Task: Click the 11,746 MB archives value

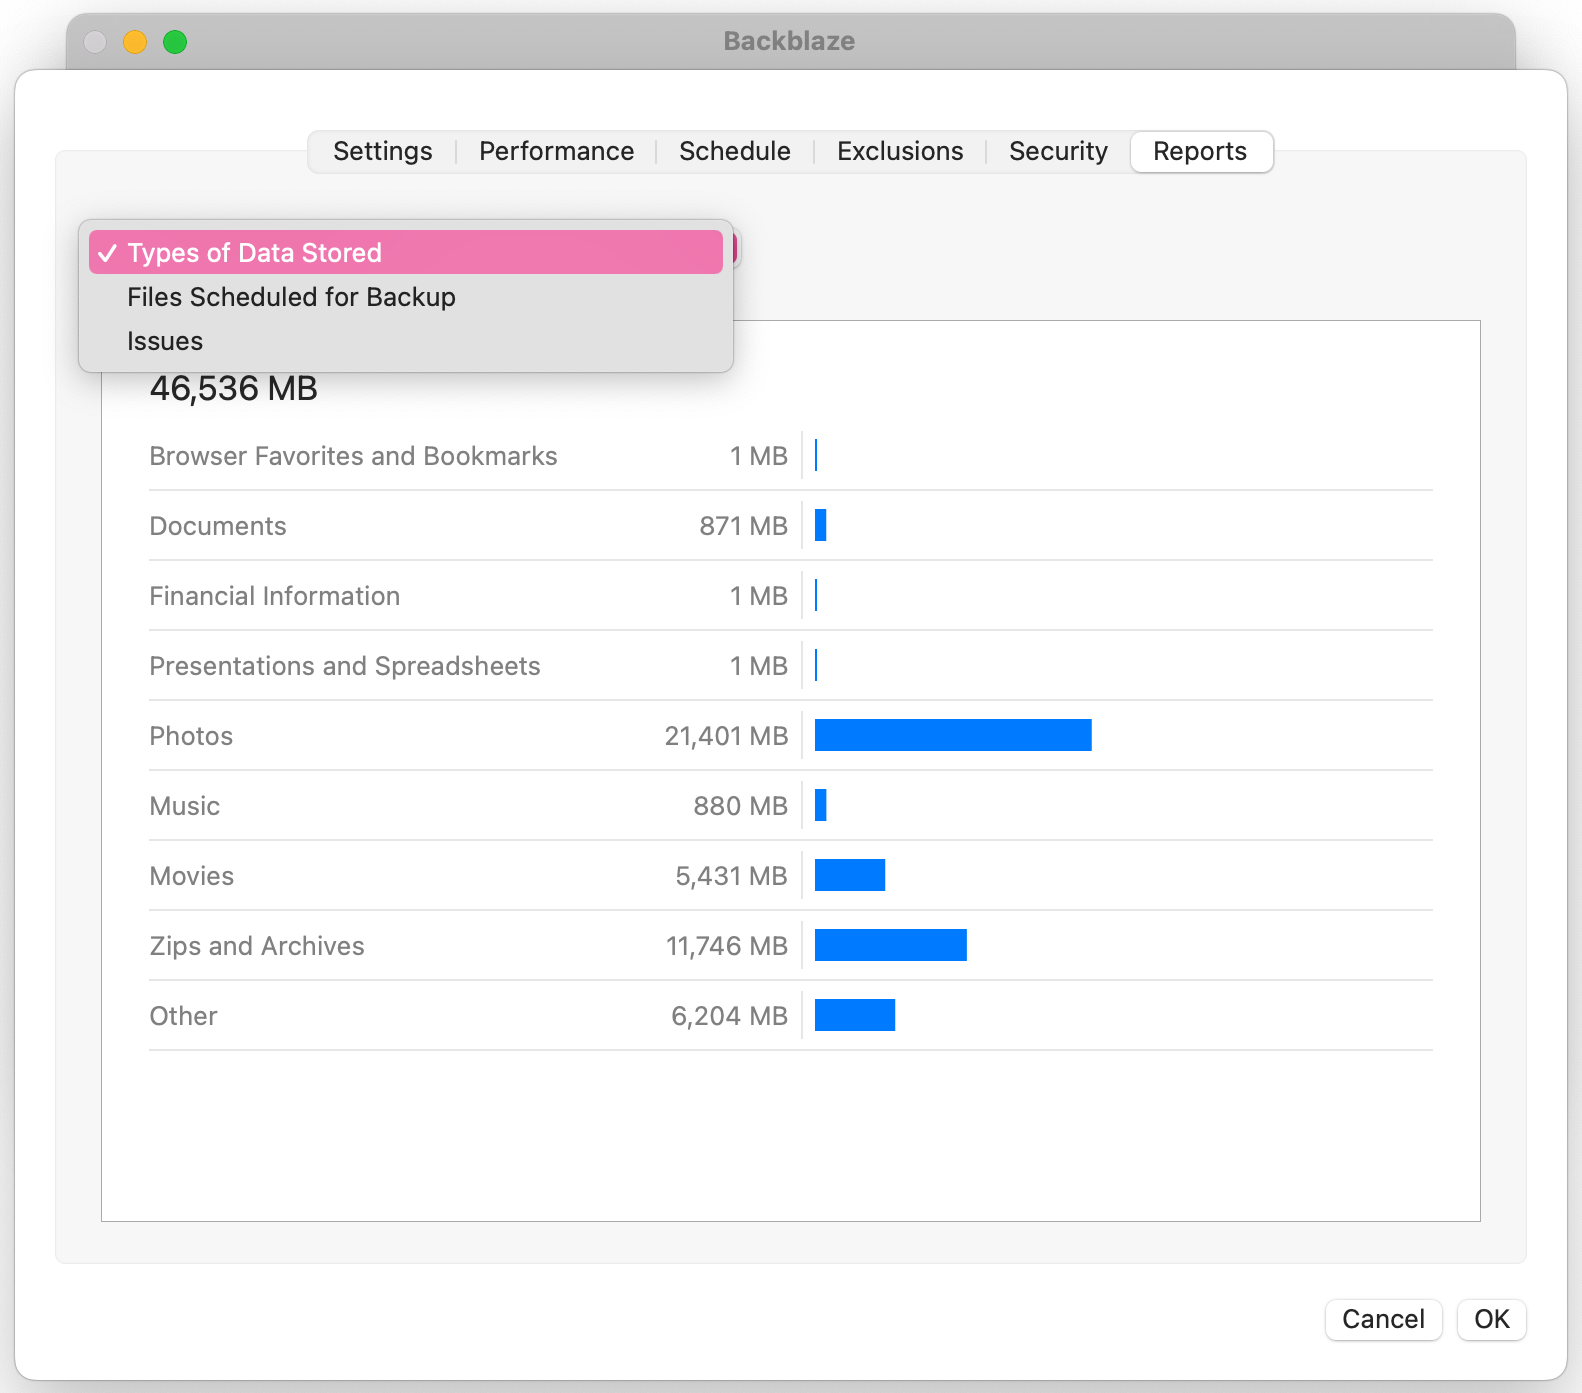Action: click(727, 946)
